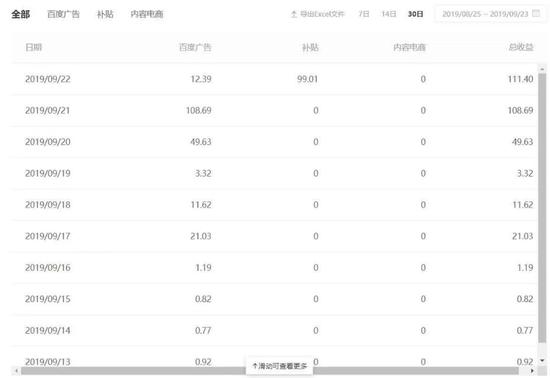
Task: Click the 111.40 total revenue value
Action: tap(521, 79)
